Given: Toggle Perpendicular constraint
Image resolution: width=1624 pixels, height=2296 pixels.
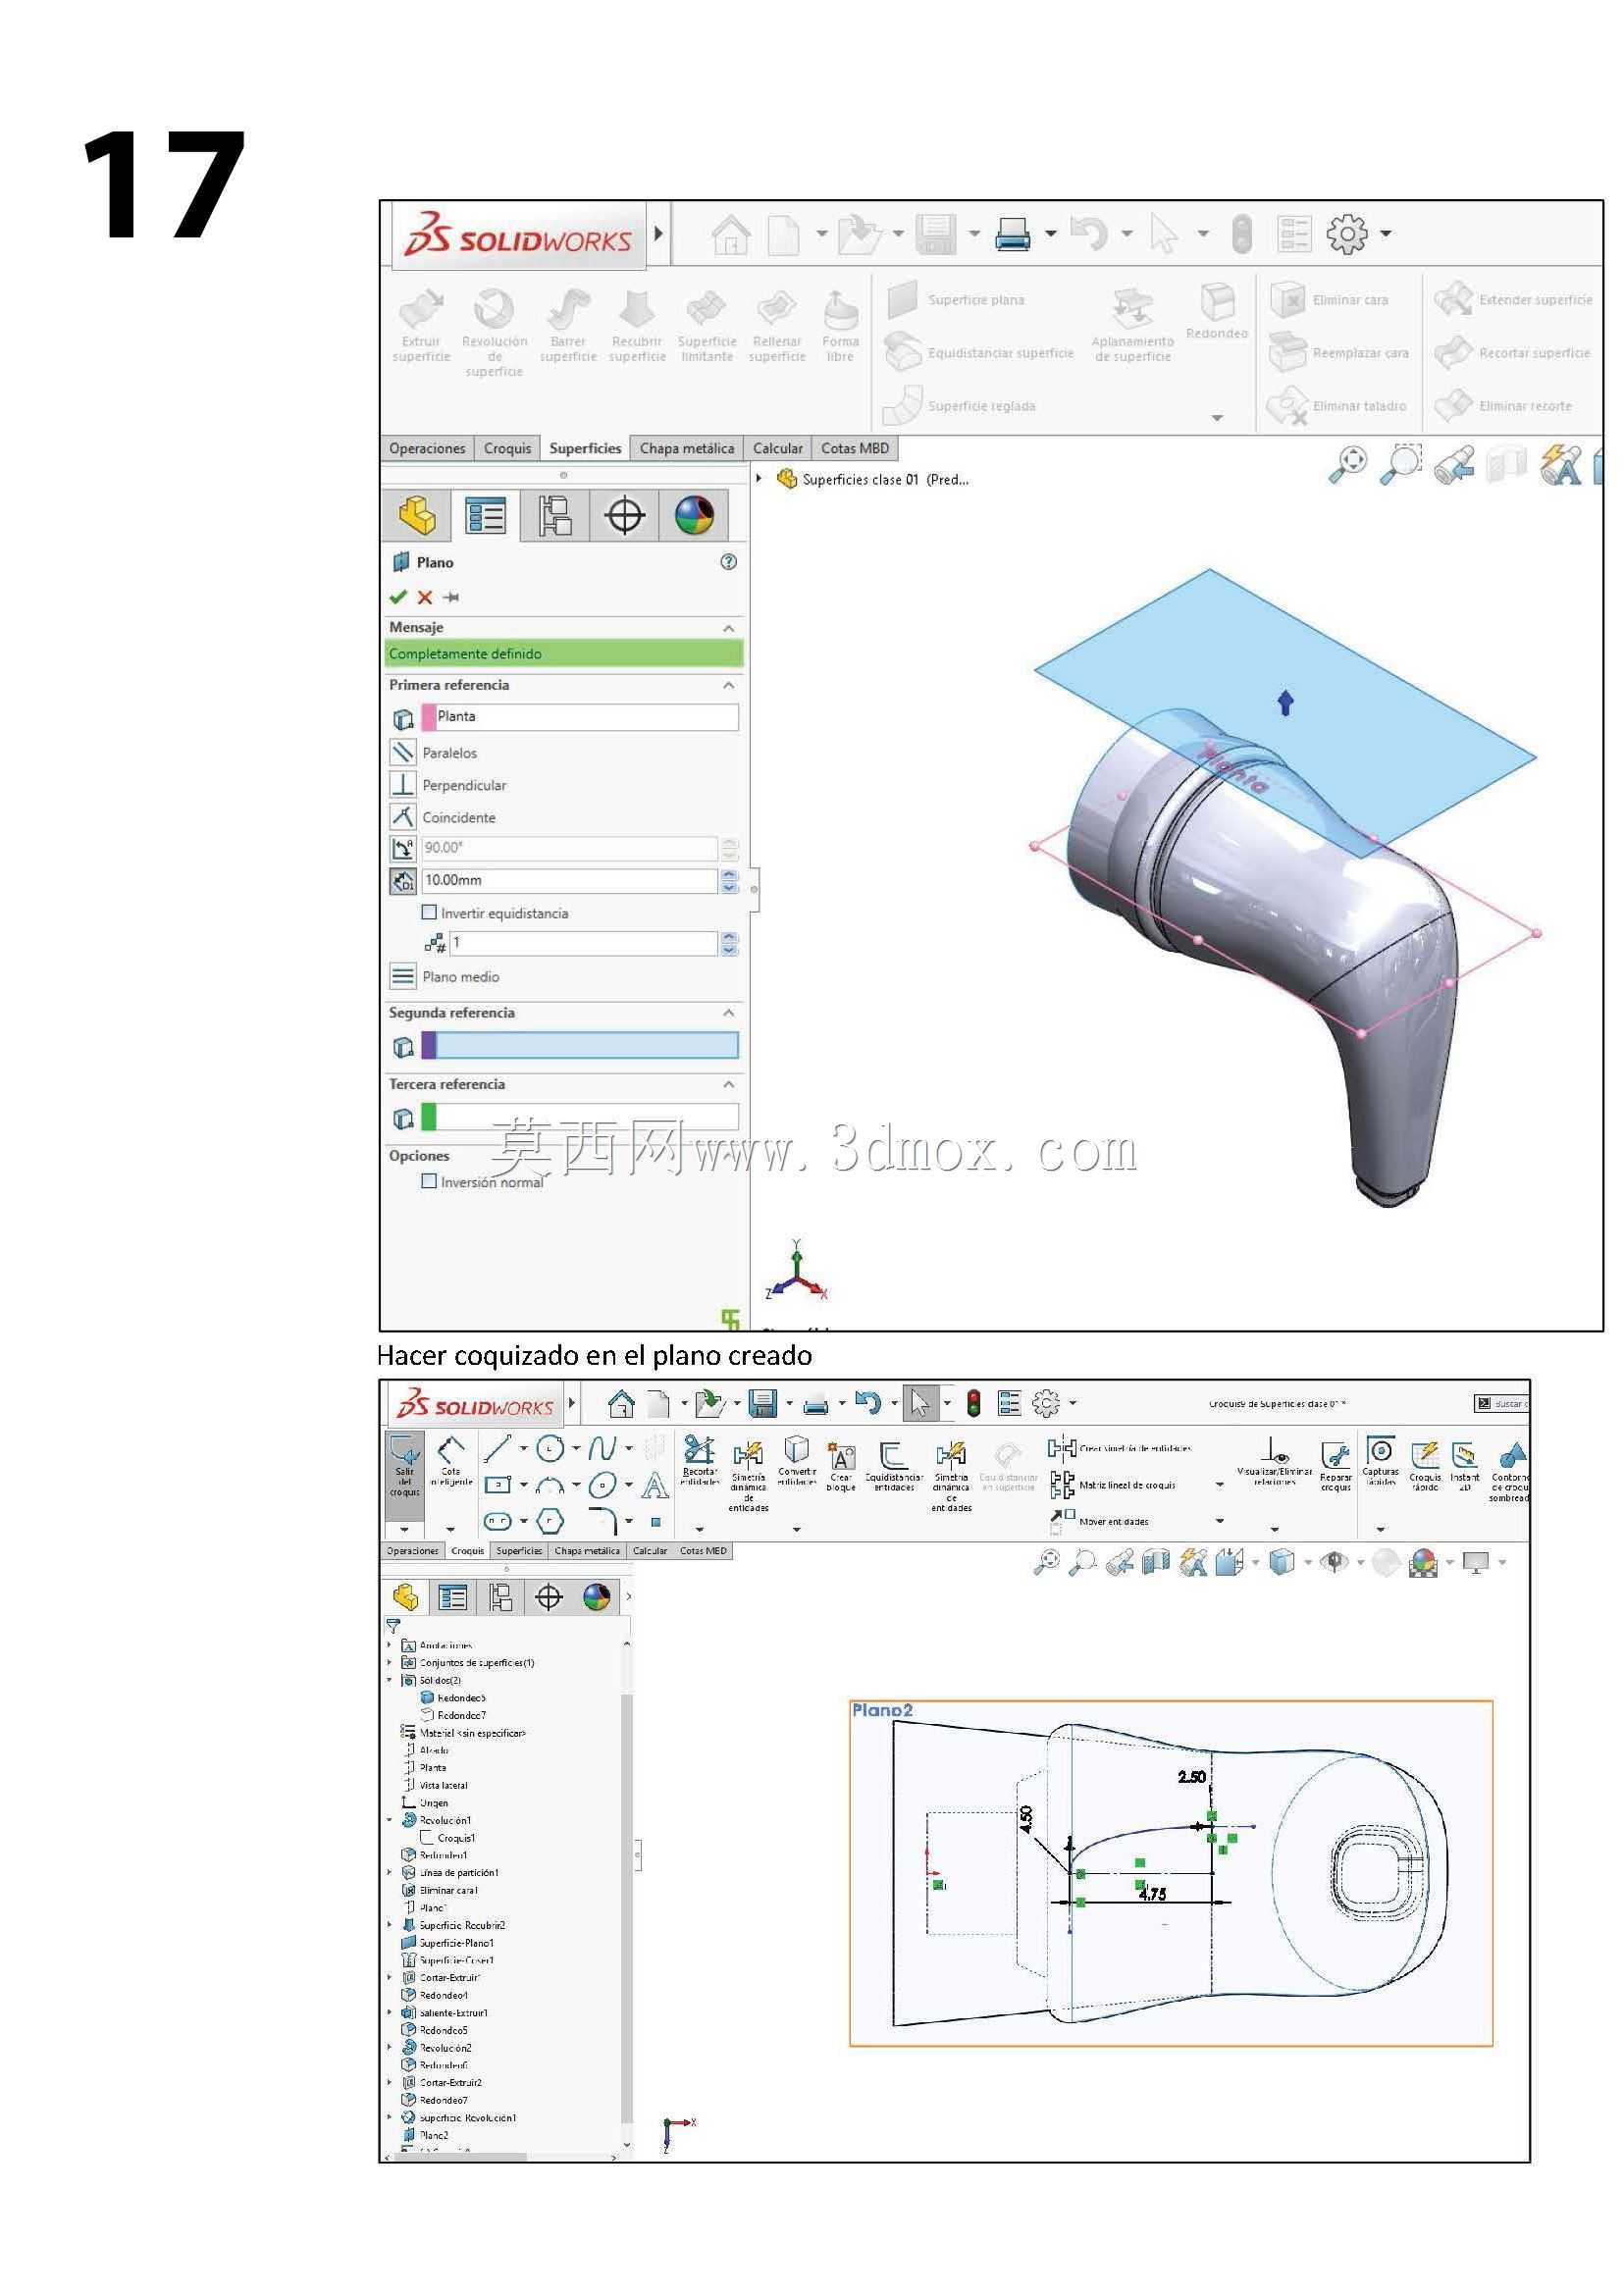Looking at the screenshot, I should (x=403, y=784).
